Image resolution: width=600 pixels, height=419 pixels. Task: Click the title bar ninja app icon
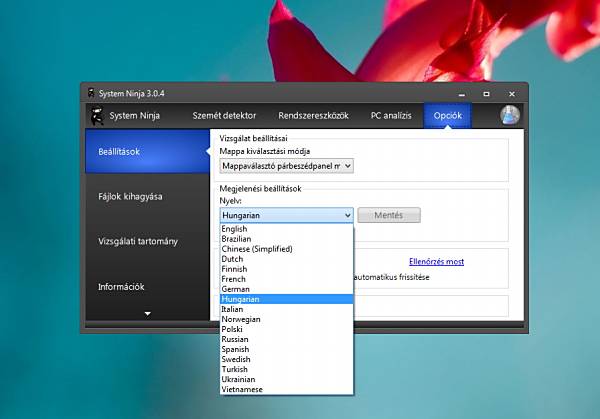tap(91, 93)
